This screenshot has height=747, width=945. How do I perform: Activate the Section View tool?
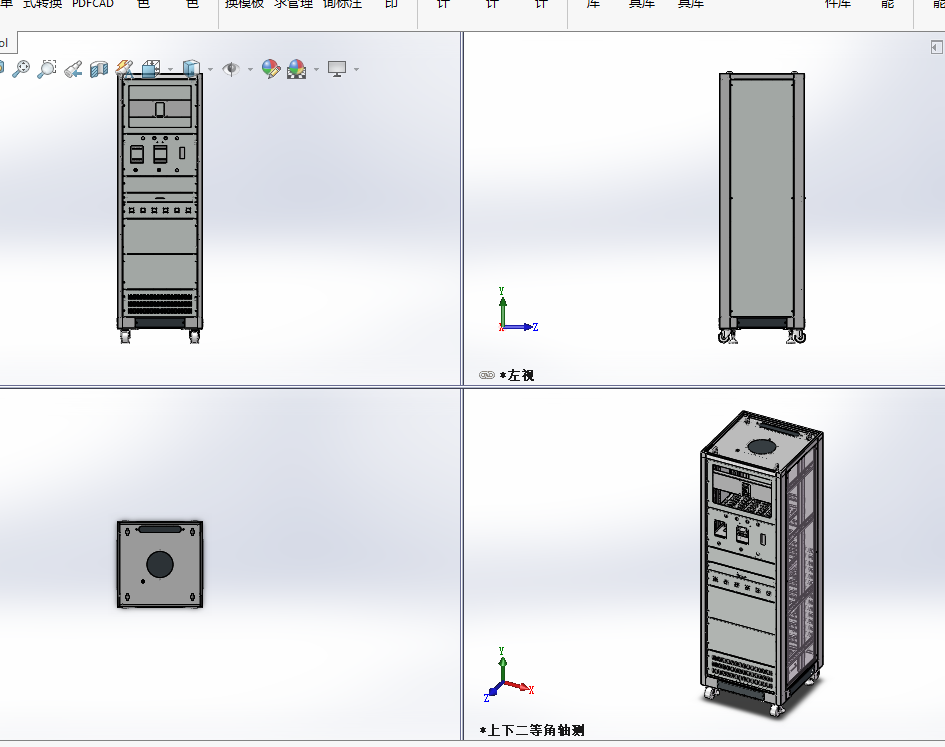click(99, 69)
